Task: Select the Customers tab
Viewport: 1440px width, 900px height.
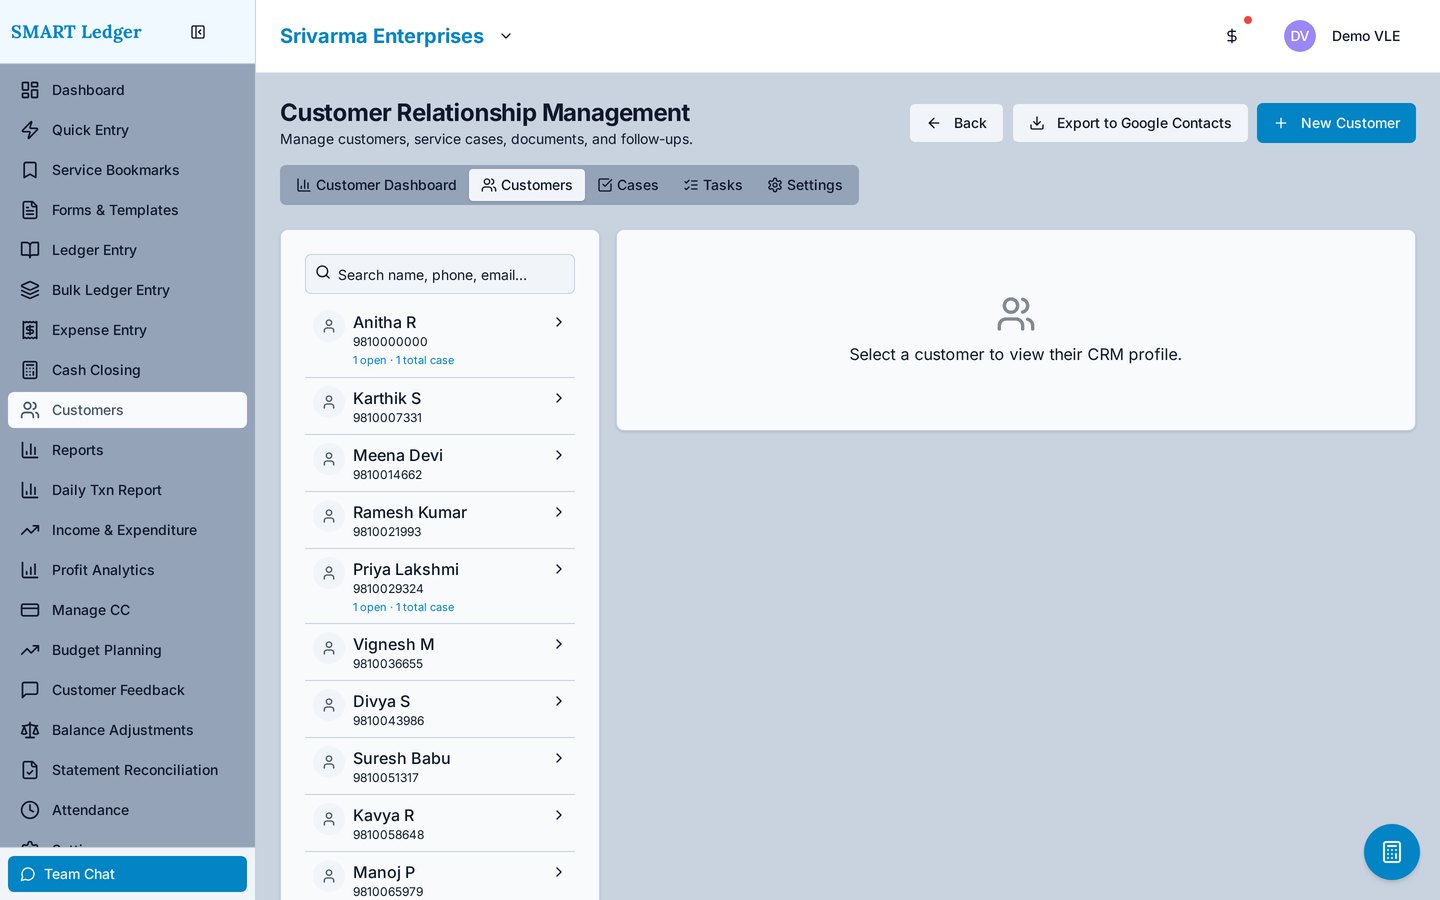Action: pyautogui.click(x=527, y=185)
